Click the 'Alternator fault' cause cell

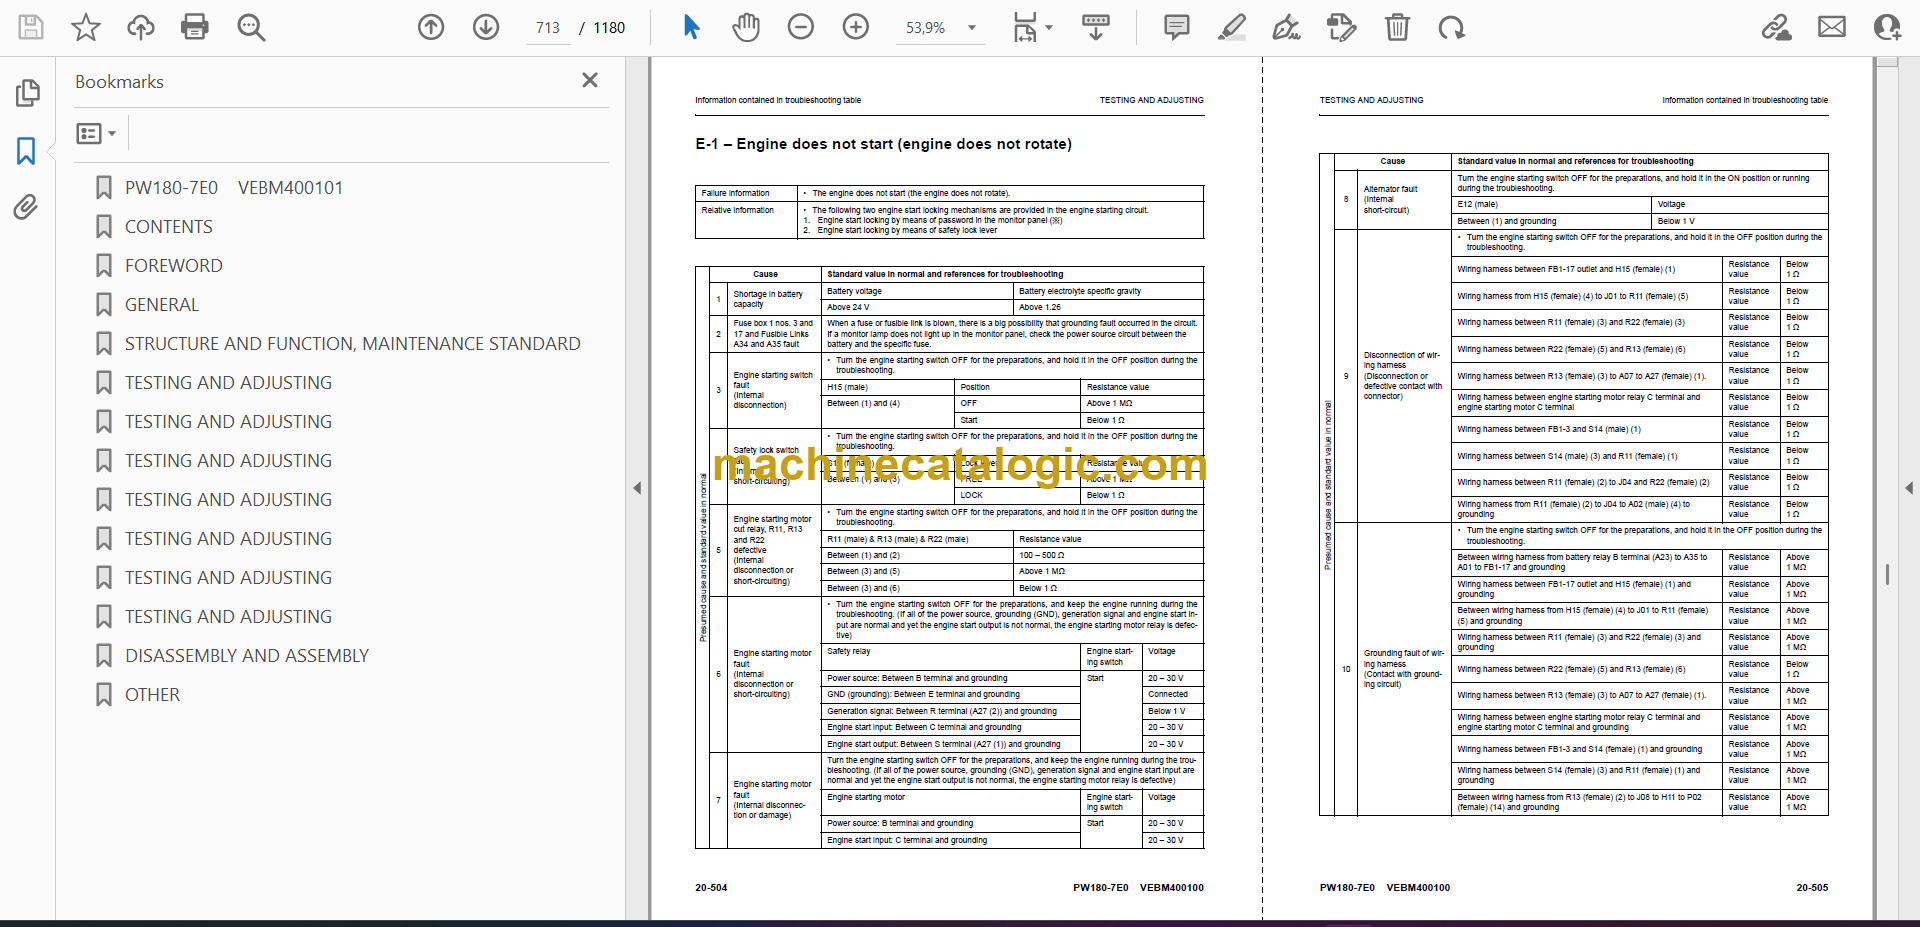1404,199
